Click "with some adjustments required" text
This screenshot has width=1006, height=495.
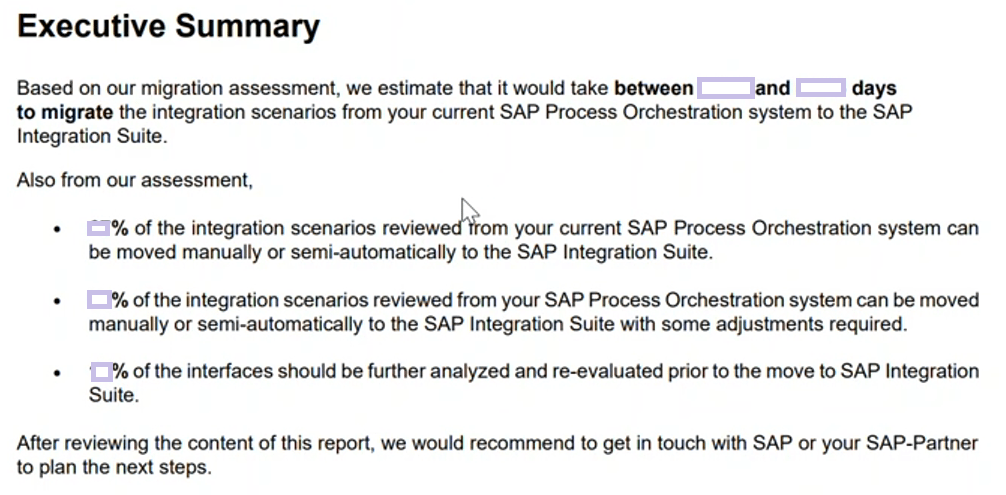coord(763,324)
